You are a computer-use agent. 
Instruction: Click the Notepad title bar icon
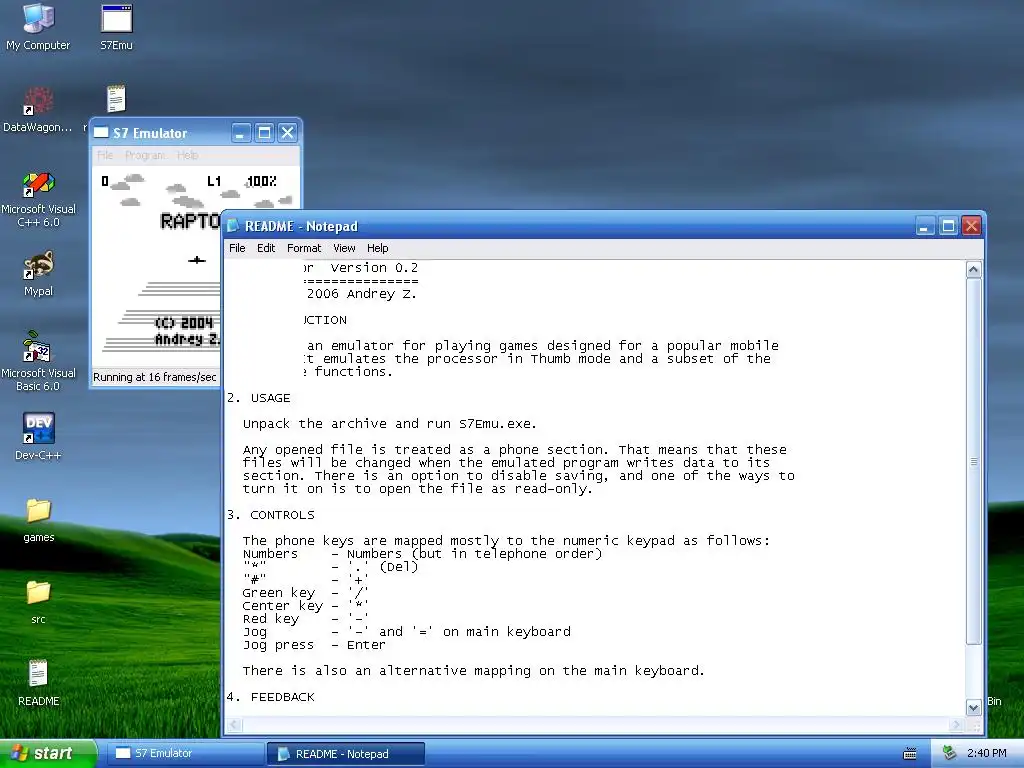pyautogui.click(x=233, y=226)
